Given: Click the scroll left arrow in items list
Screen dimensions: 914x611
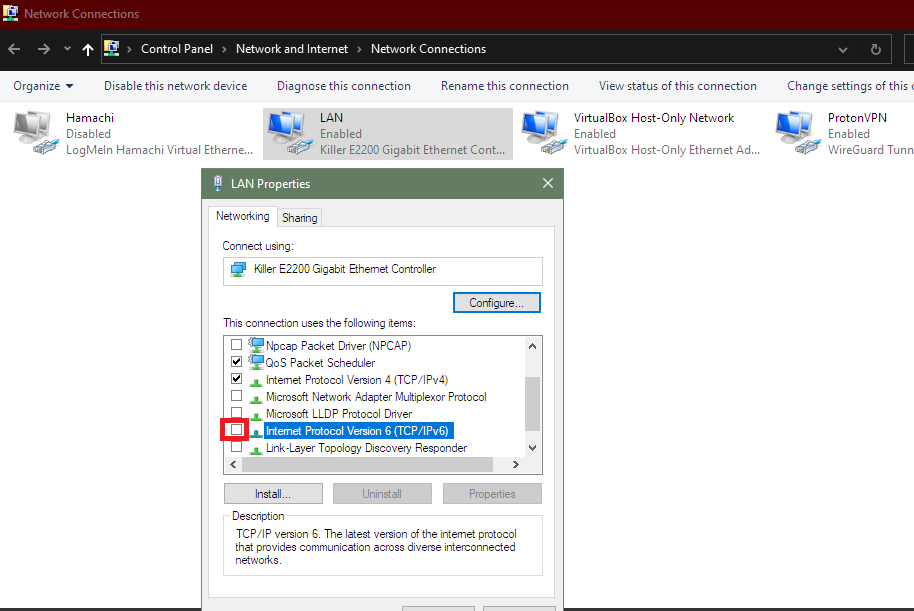Looking at the screenshot, I should 233,465.
